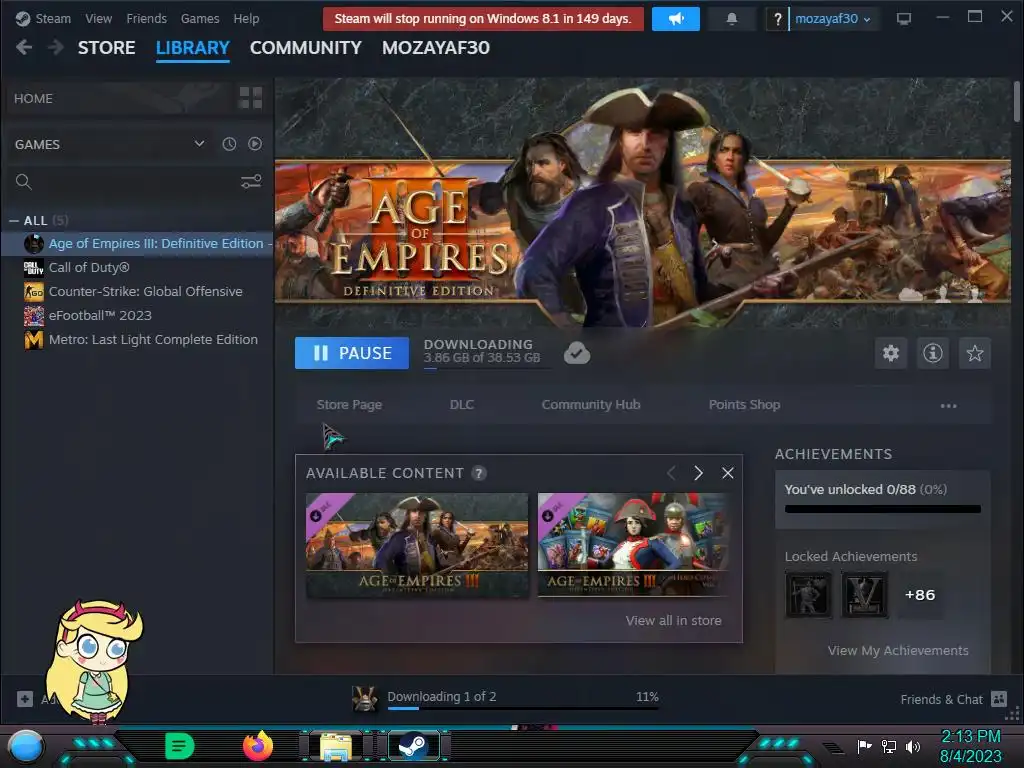Go forward with the right arrow
Screen dimensions: 1024x768
click(56, 47)
